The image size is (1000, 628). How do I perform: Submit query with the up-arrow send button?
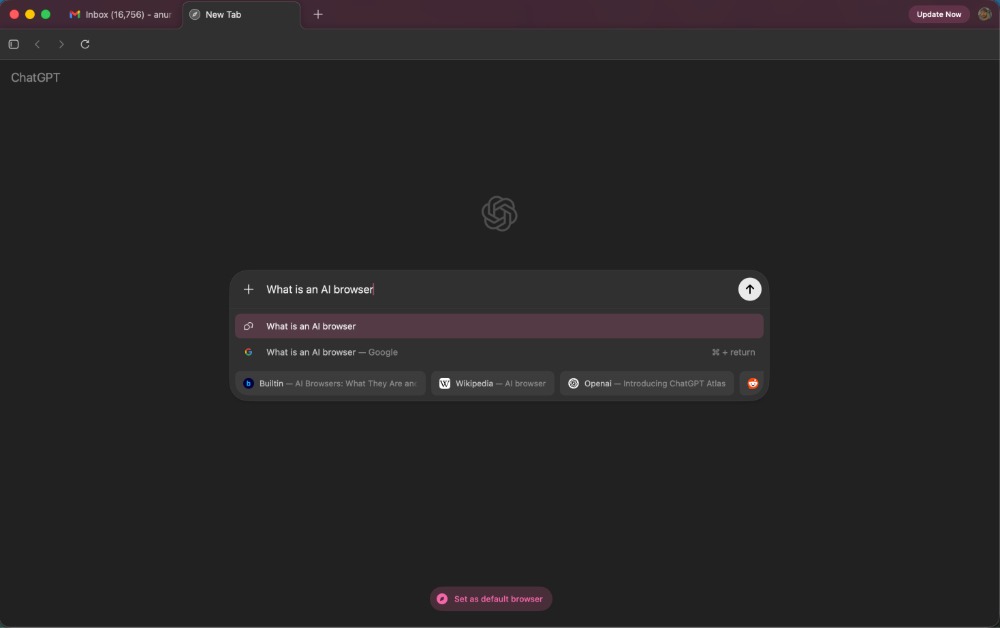(749, 289)
